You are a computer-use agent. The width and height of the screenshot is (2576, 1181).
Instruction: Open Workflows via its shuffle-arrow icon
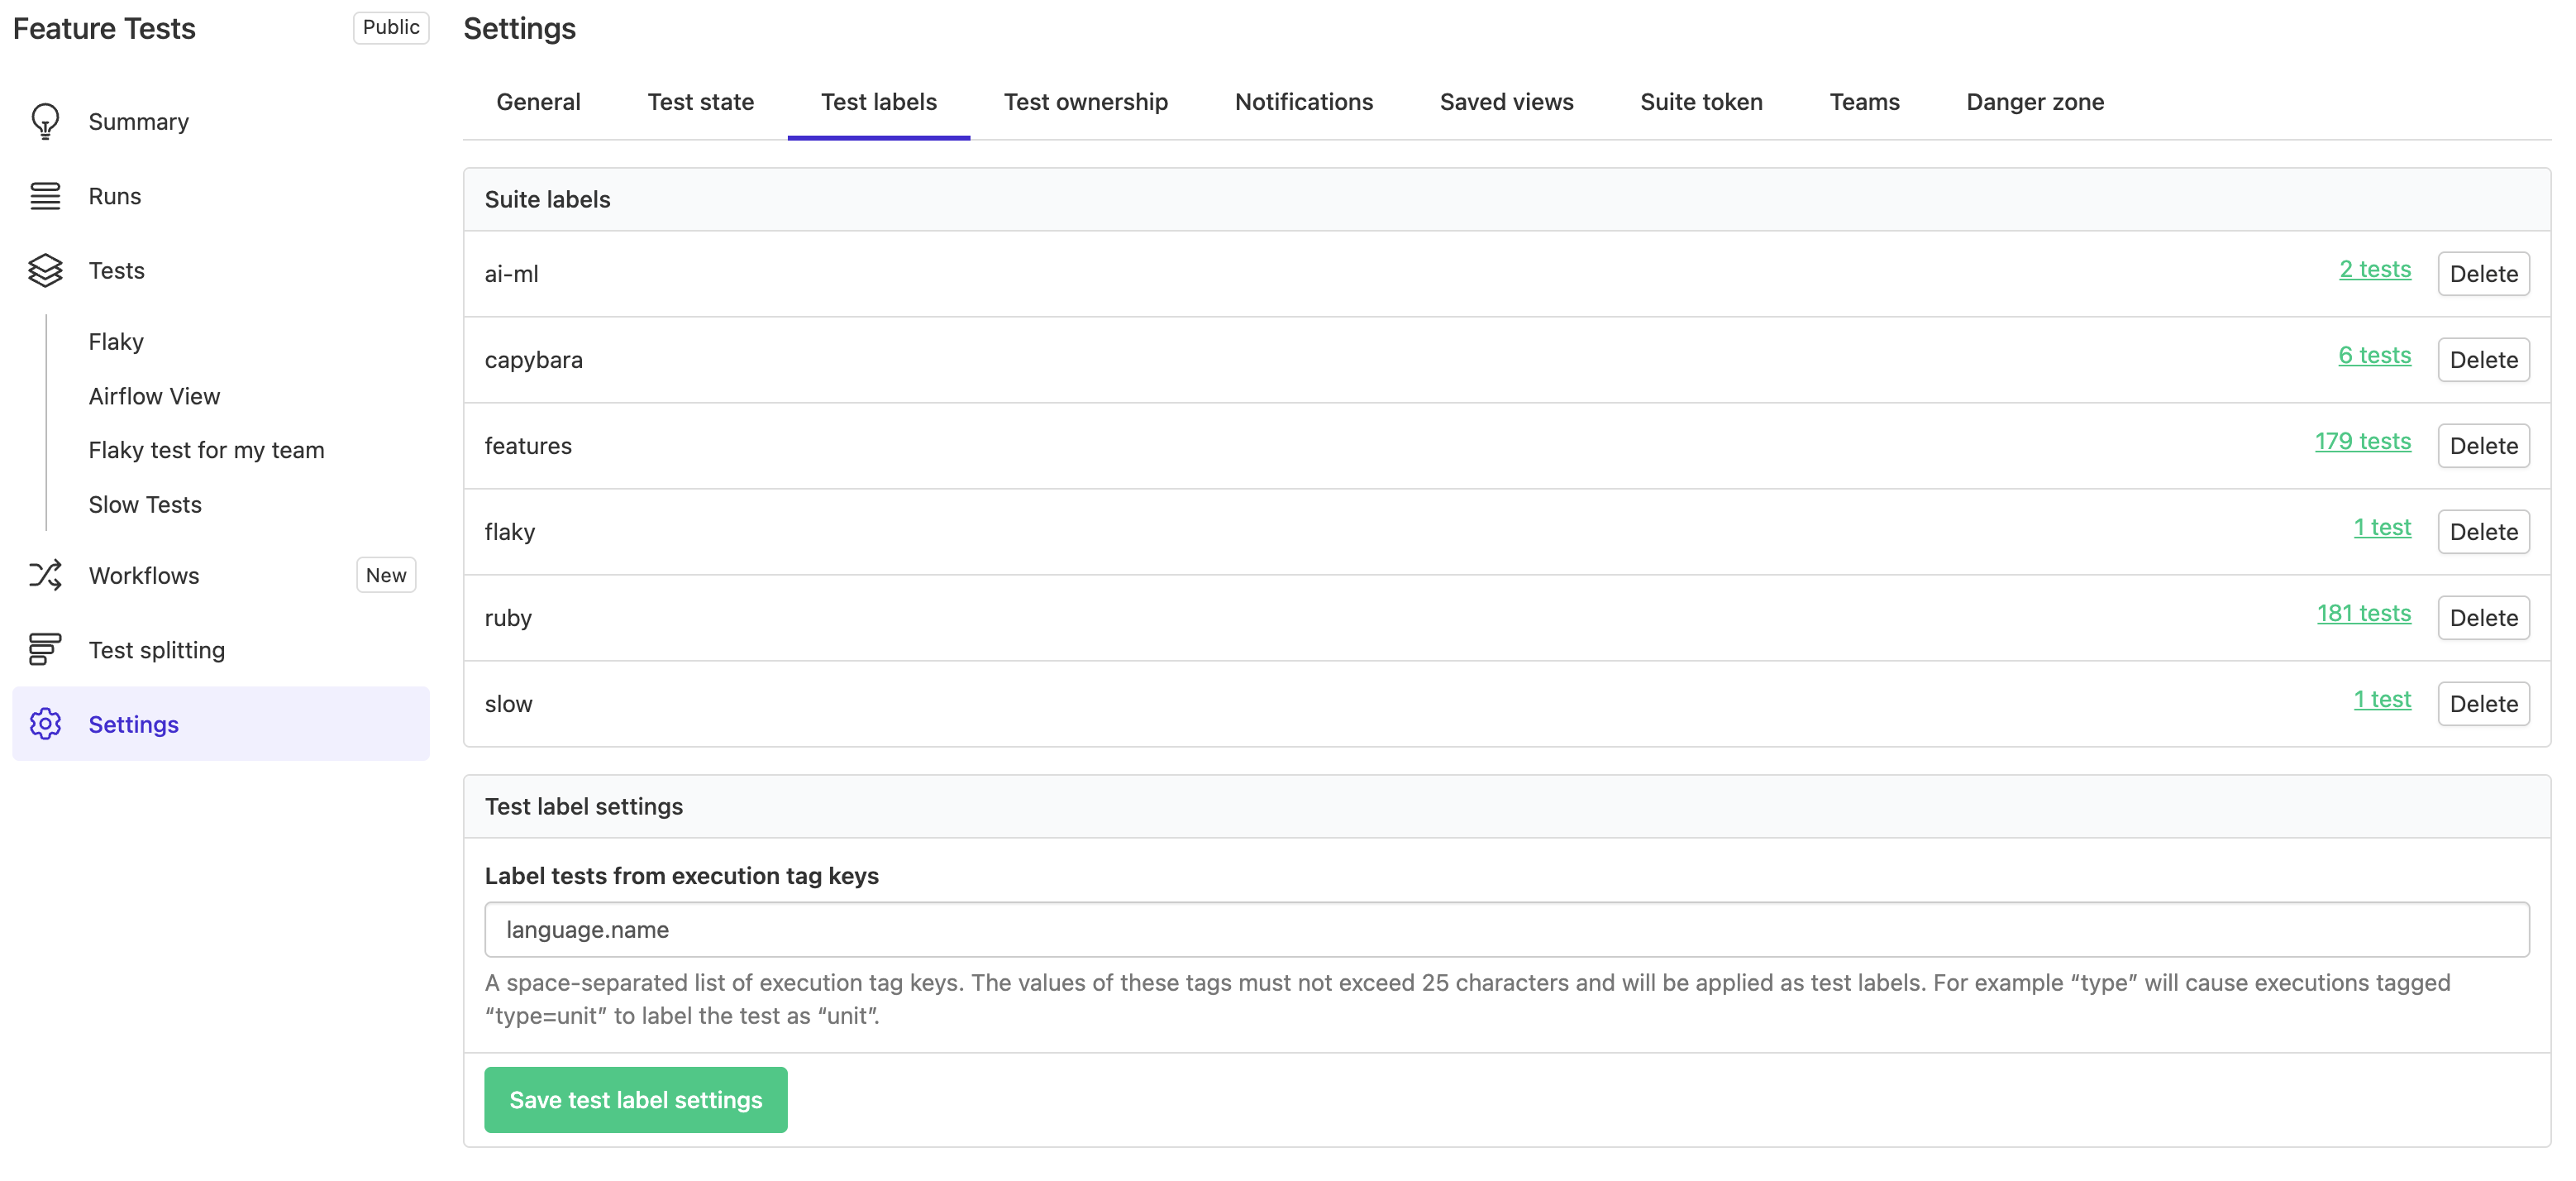[x=45, y=575]
